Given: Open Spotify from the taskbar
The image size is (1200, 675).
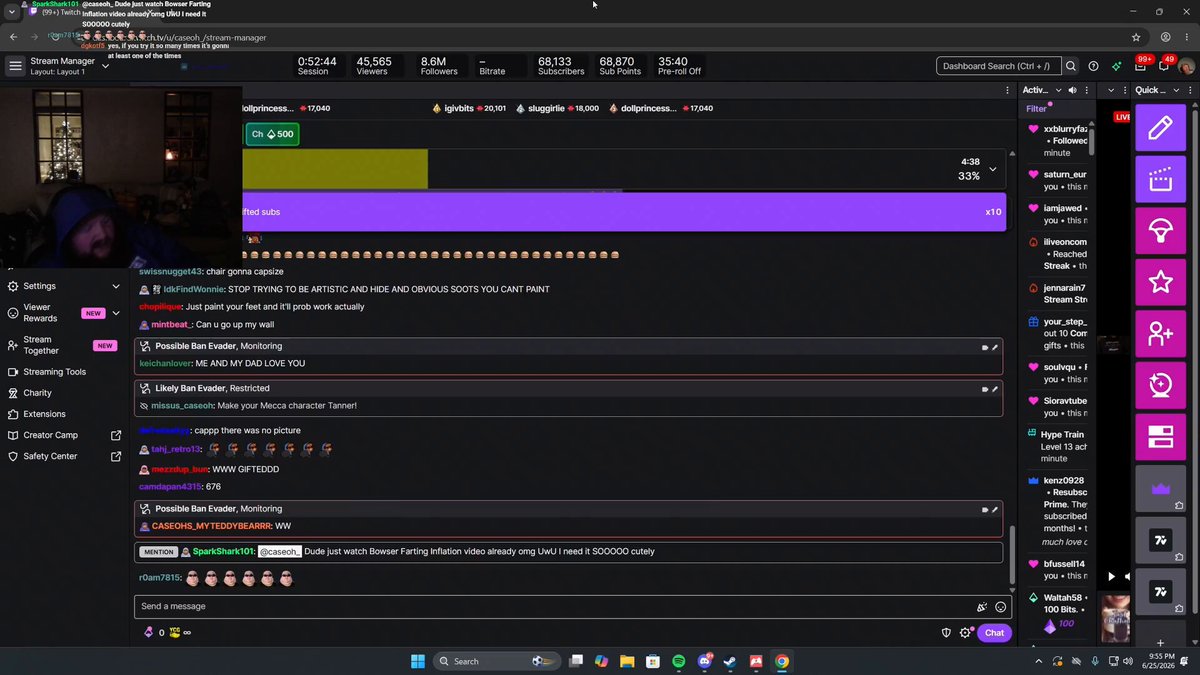Looking at the screenshot, I should point(678,661).
